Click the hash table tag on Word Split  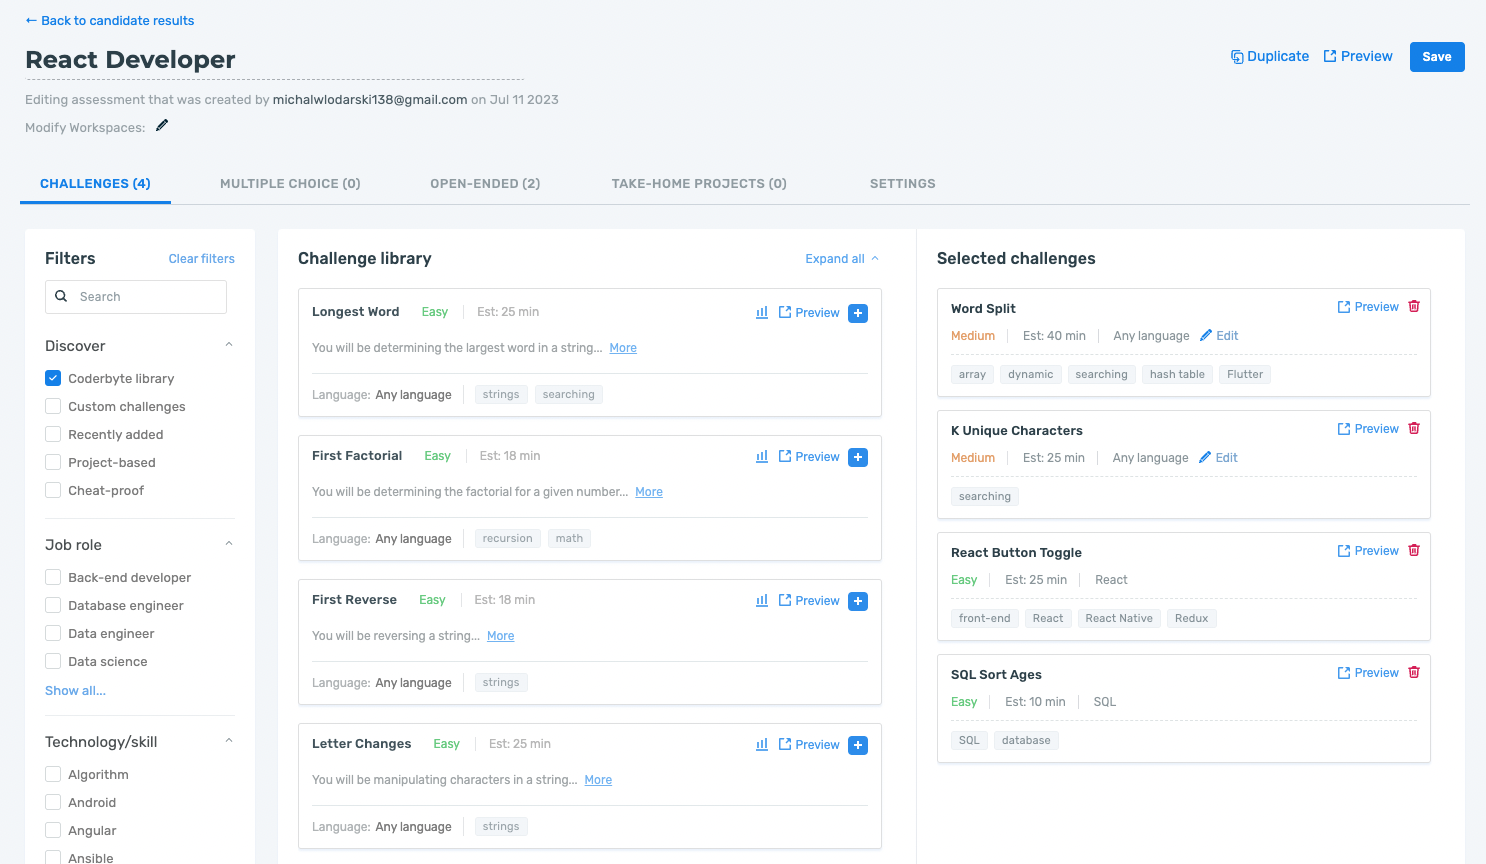coord(1177,375)
